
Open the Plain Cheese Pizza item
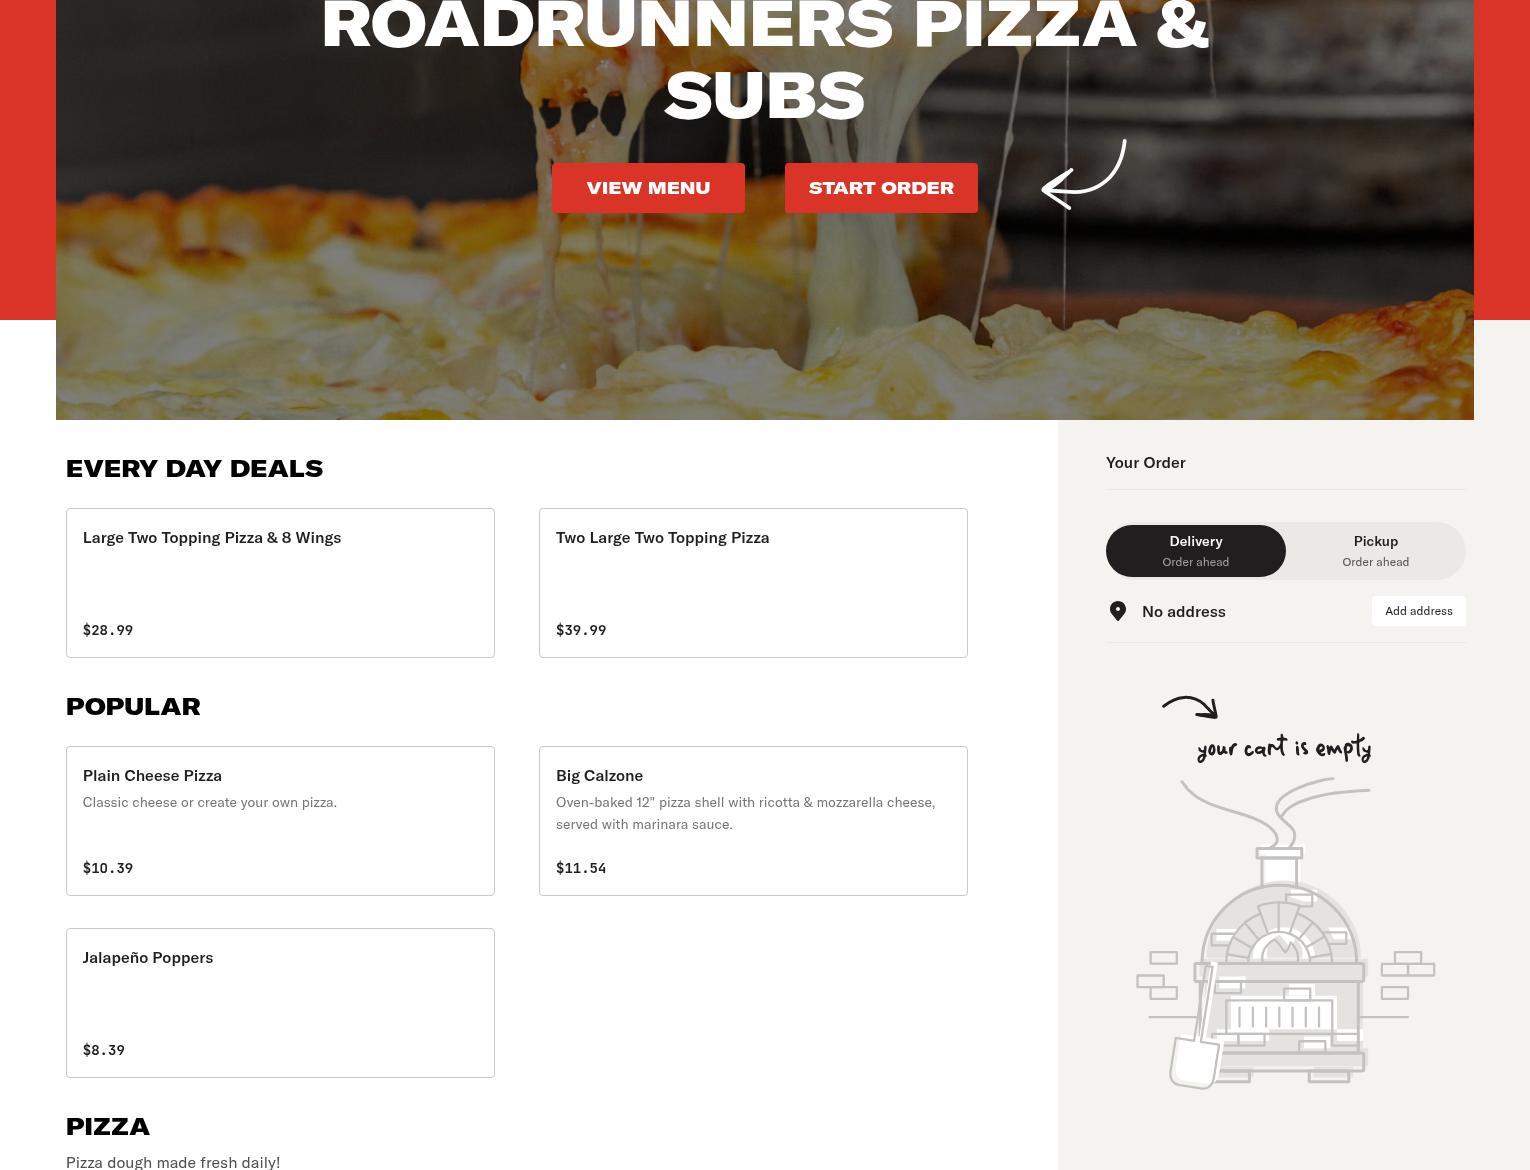pos(280,821)
